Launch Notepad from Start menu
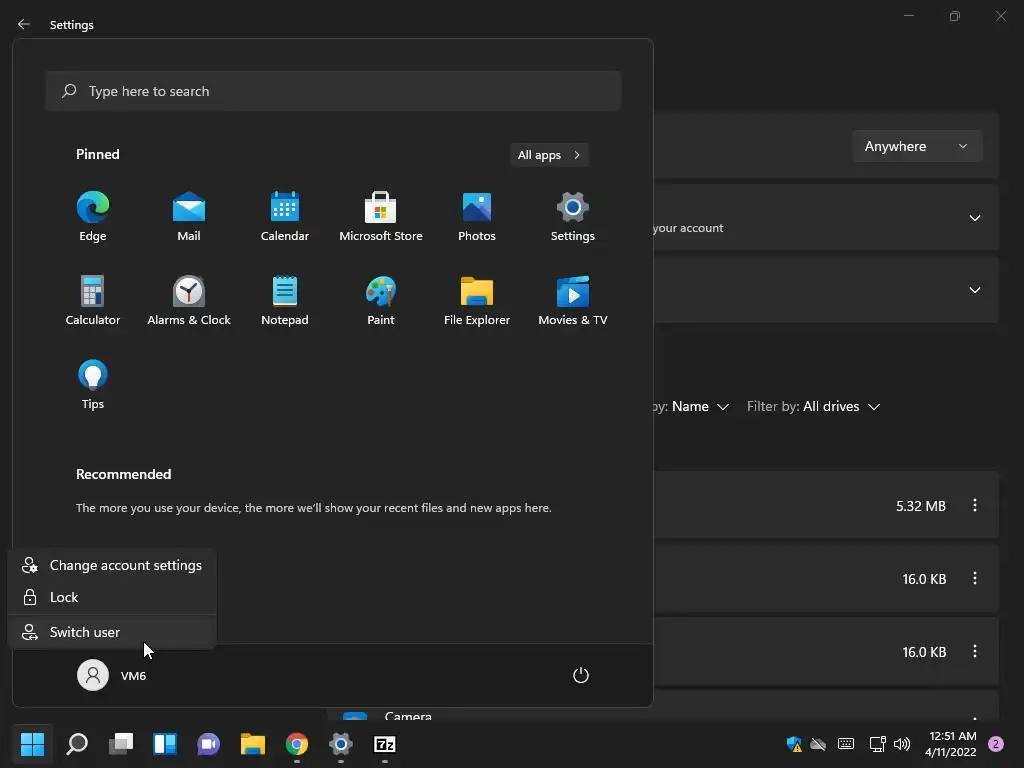Viewport: 1024px width, 768px height. click(285, 301)
